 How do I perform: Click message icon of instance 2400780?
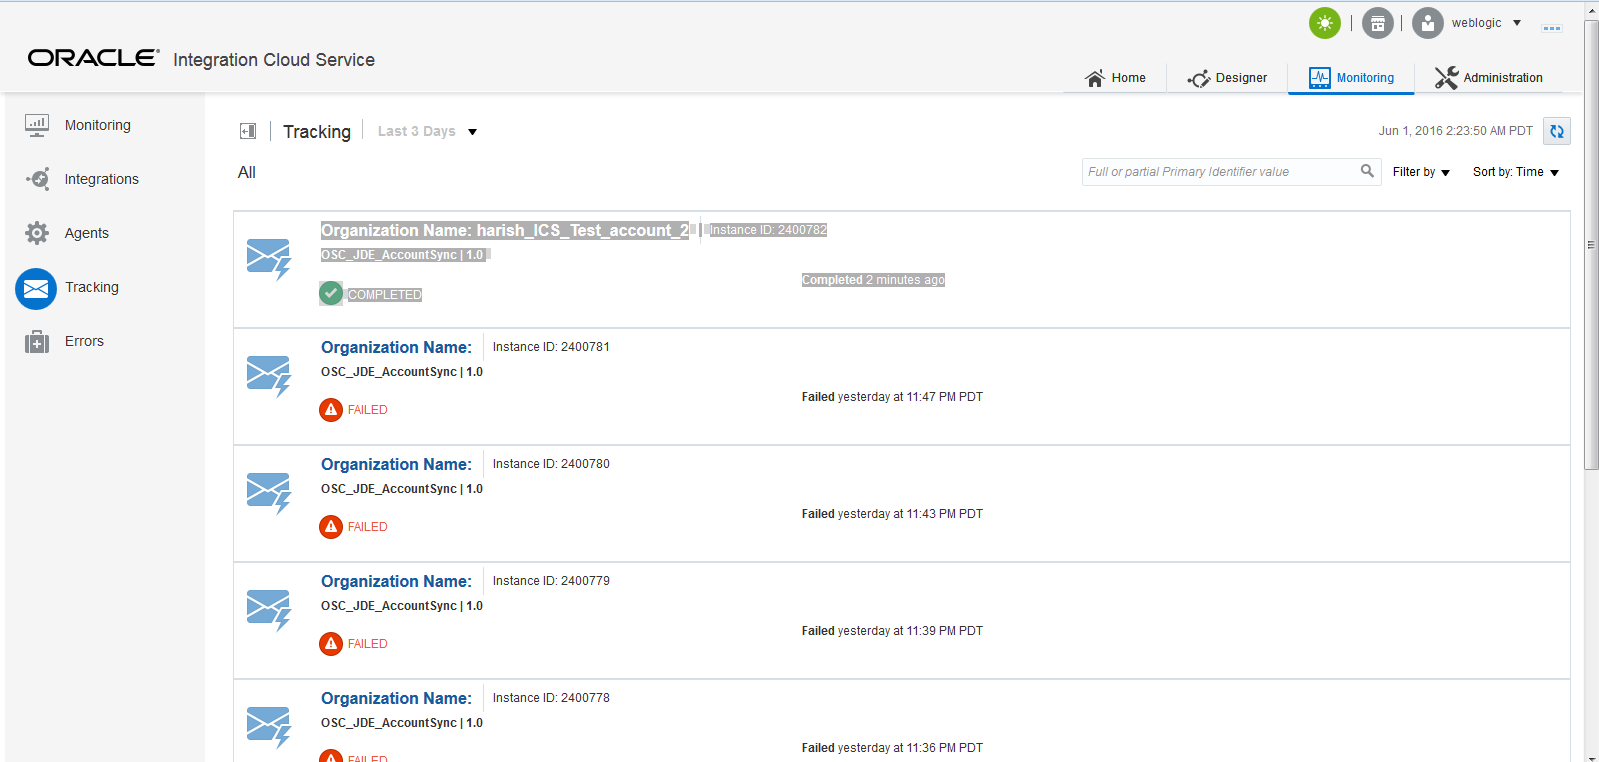click(x=268, y=493)
